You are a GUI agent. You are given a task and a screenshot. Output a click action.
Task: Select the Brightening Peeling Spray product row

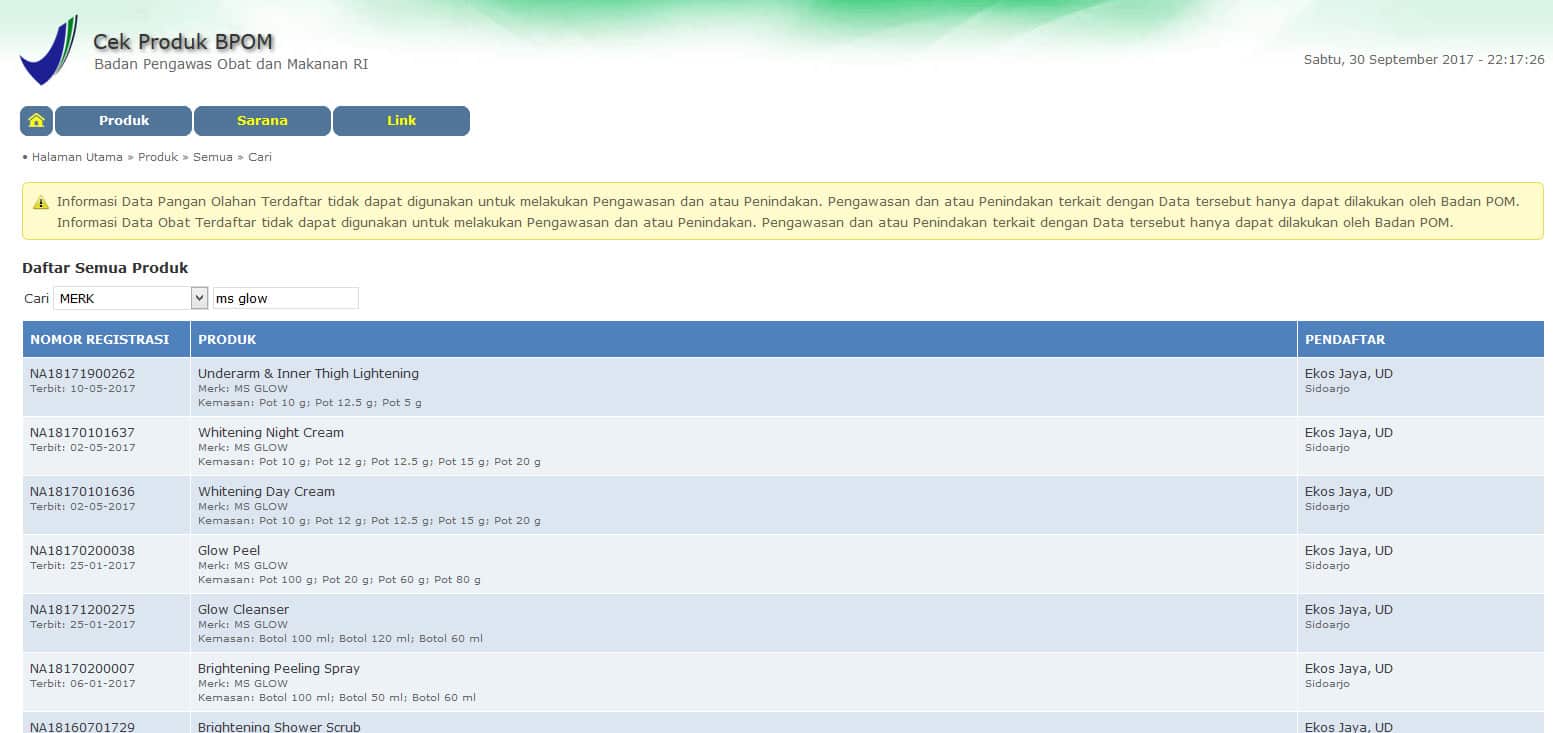[783, 682]
